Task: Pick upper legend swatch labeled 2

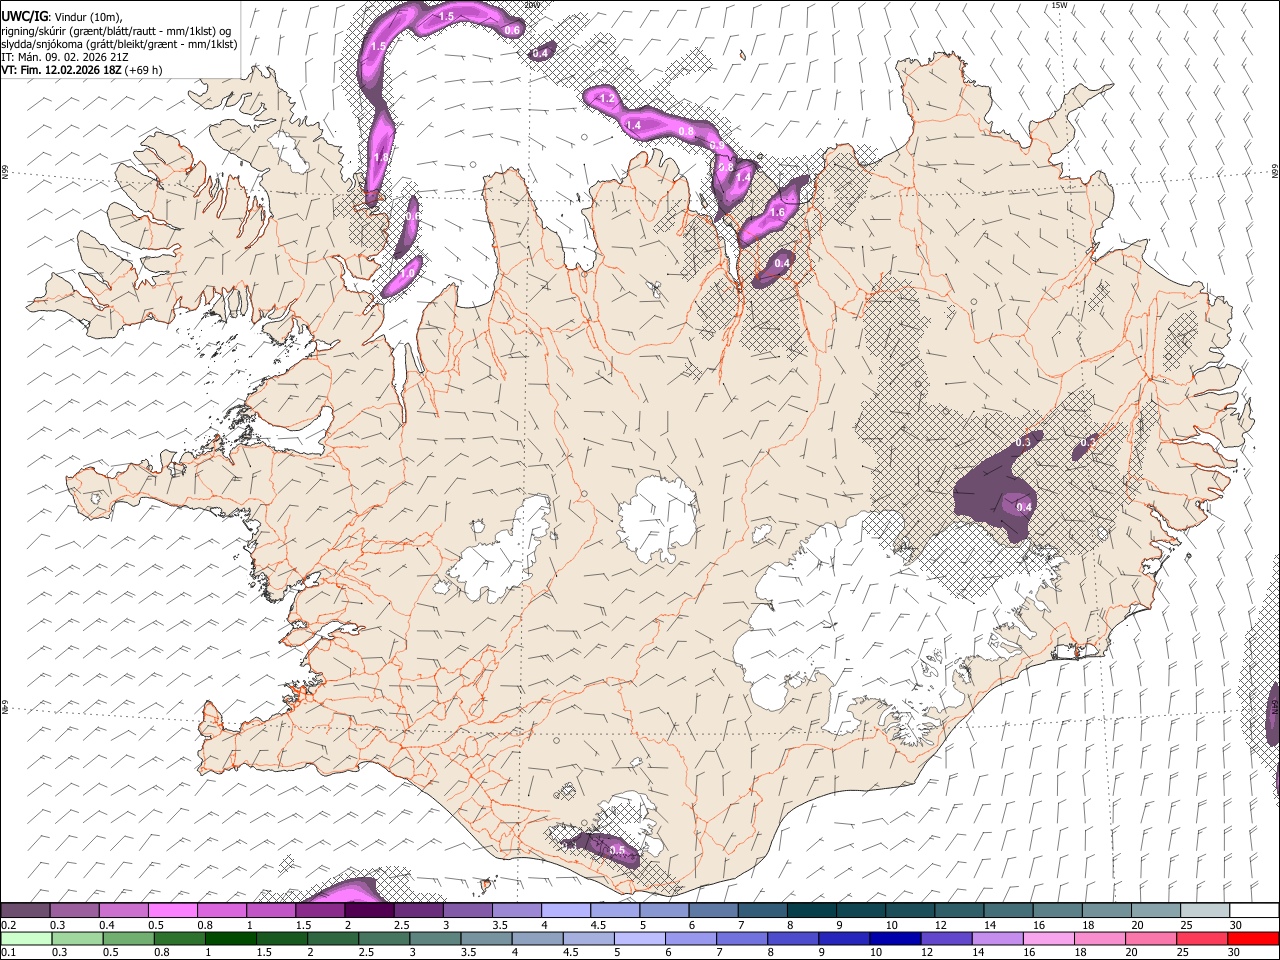Action: (x=369, y=911)
